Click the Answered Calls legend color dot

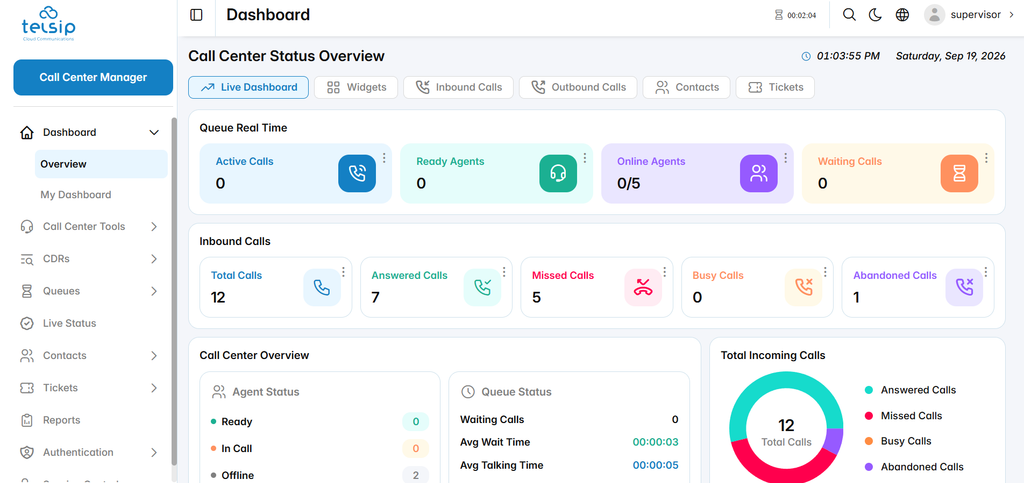click(x=869, y=390)
